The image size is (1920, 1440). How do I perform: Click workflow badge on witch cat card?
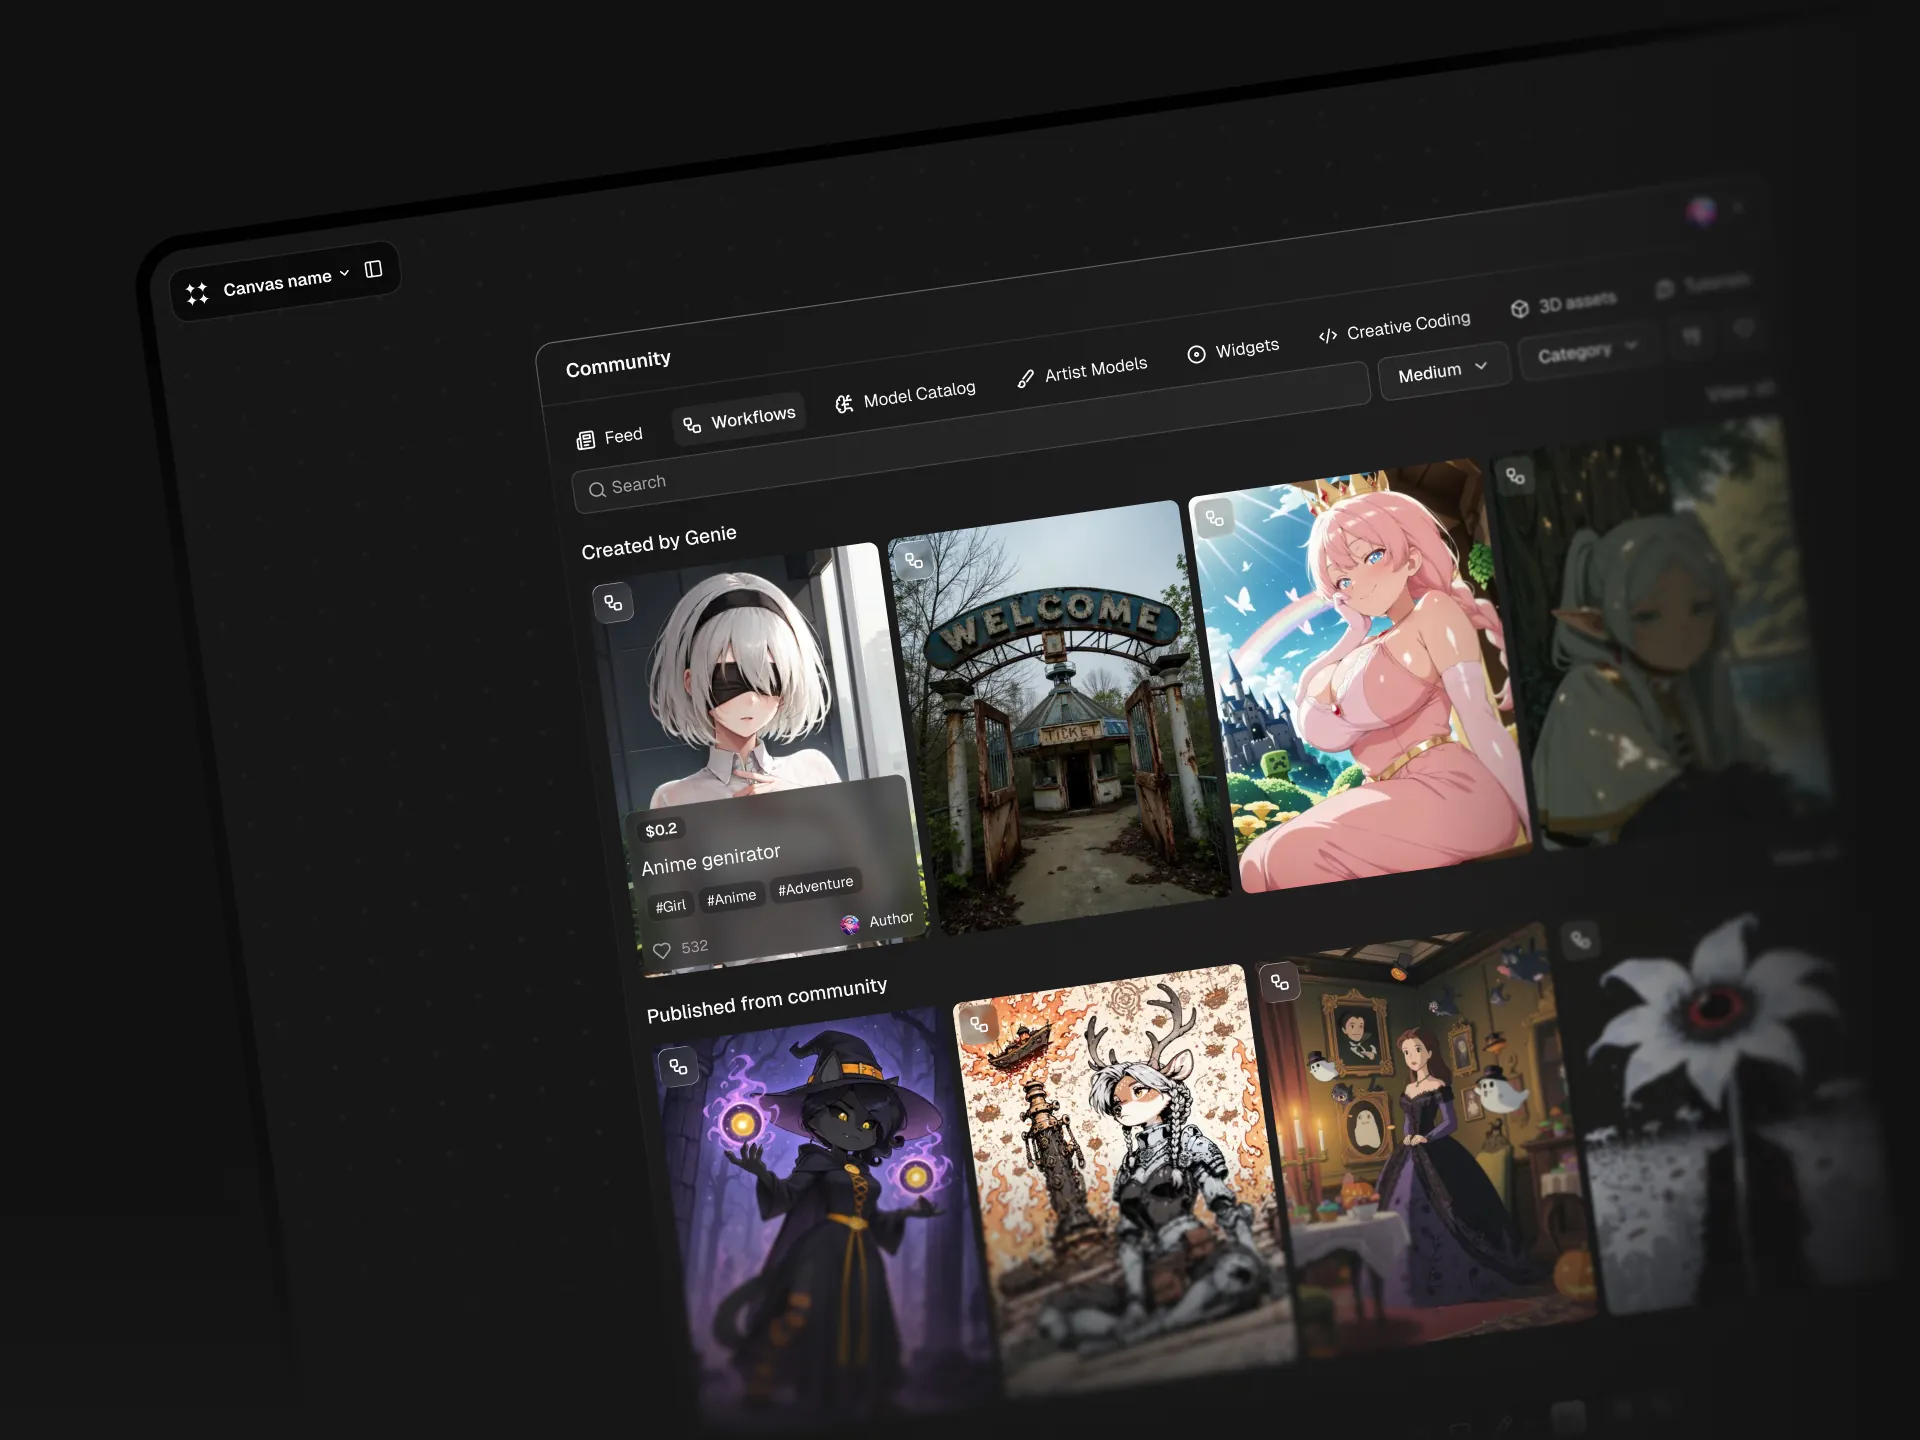coord(678,1066)
